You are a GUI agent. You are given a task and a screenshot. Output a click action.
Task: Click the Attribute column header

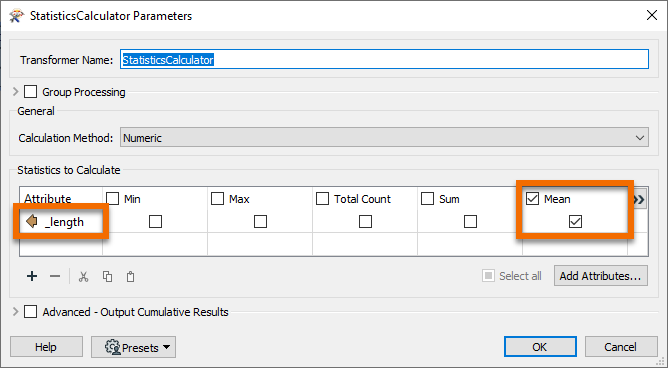coord(61,199)
